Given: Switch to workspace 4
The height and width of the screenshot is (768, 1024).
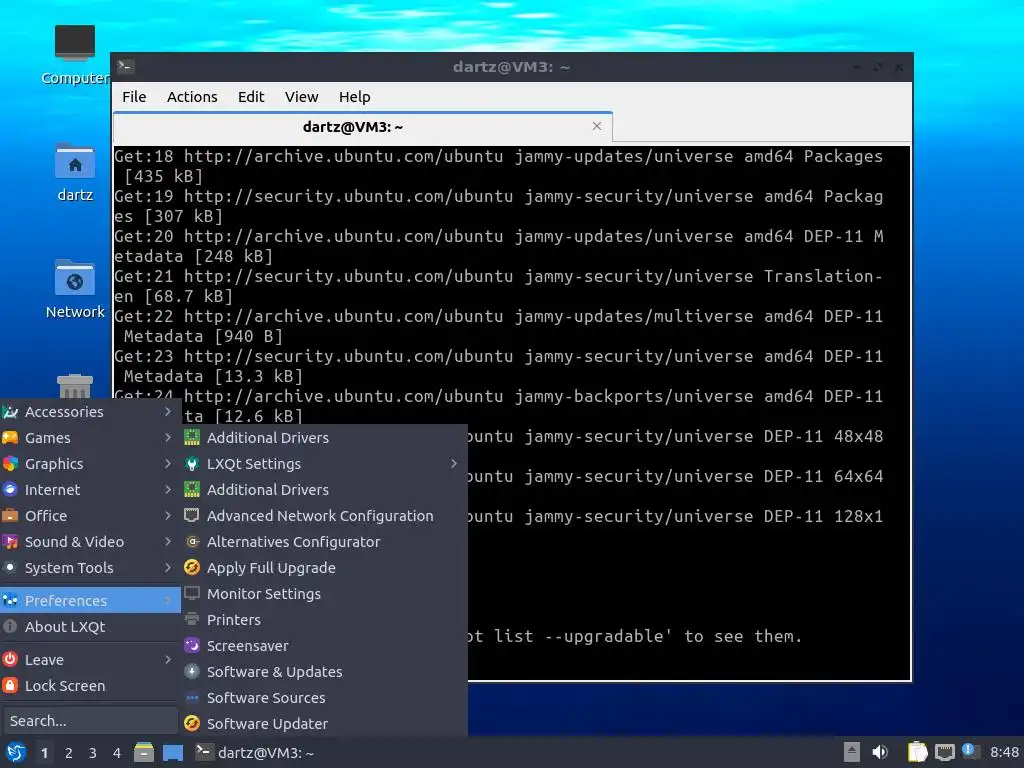Looking at the screenshot, I should click(x=117, y=753).
